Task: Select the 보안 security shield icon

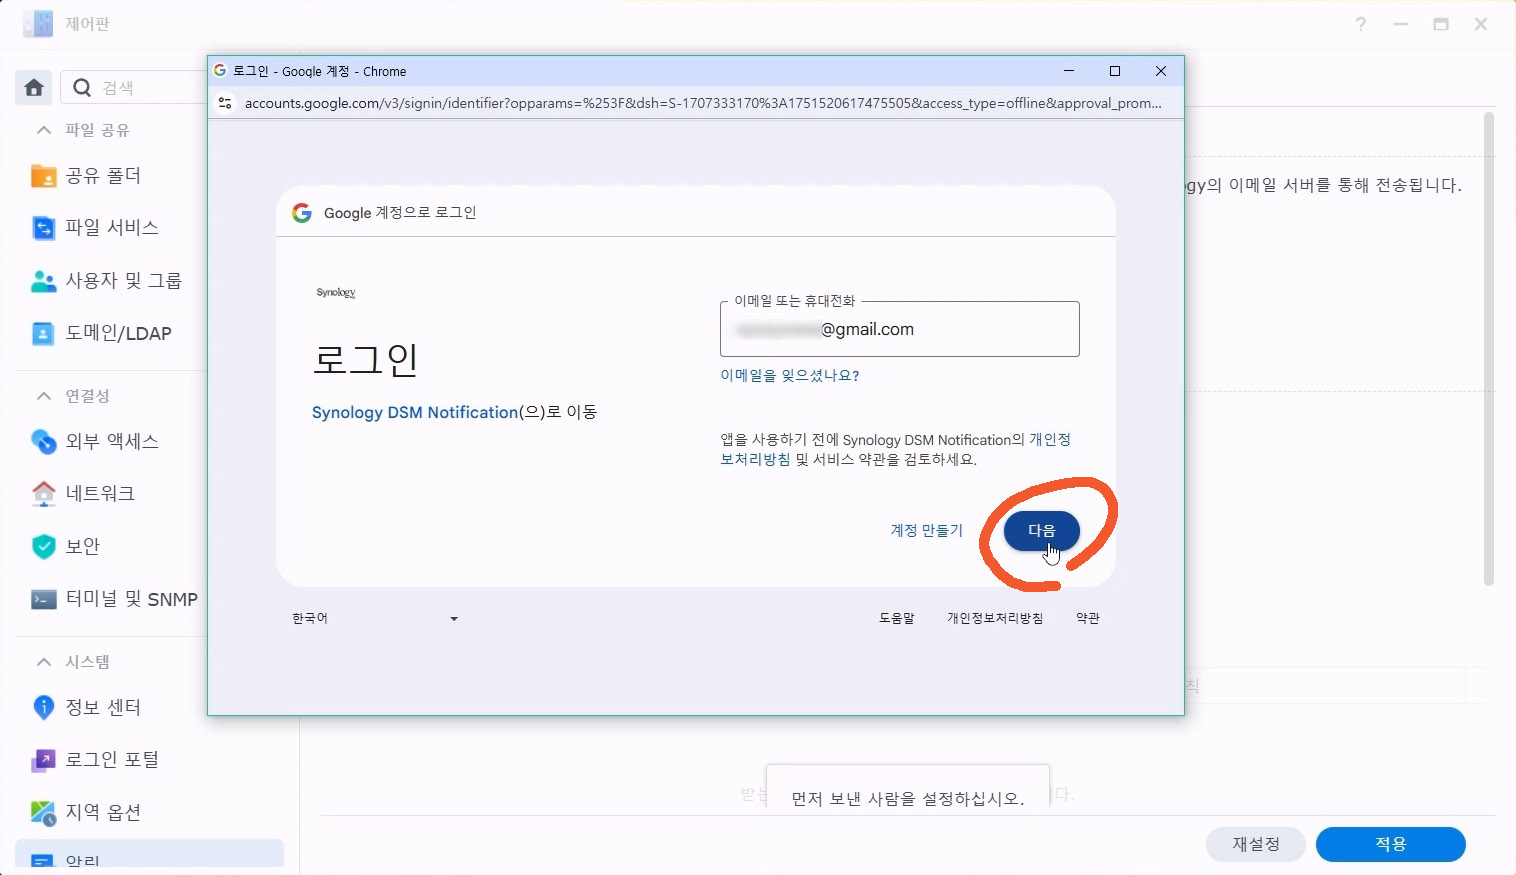Action: 43,546
